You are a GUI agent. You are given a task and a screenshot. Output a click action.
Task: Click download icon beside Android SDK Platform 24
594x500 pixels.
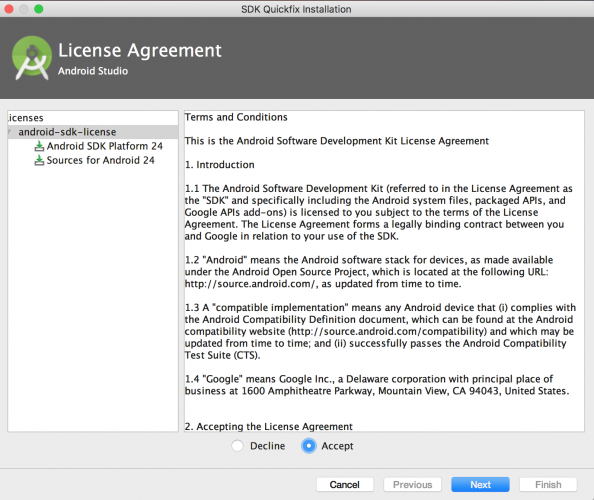[39, 146]
